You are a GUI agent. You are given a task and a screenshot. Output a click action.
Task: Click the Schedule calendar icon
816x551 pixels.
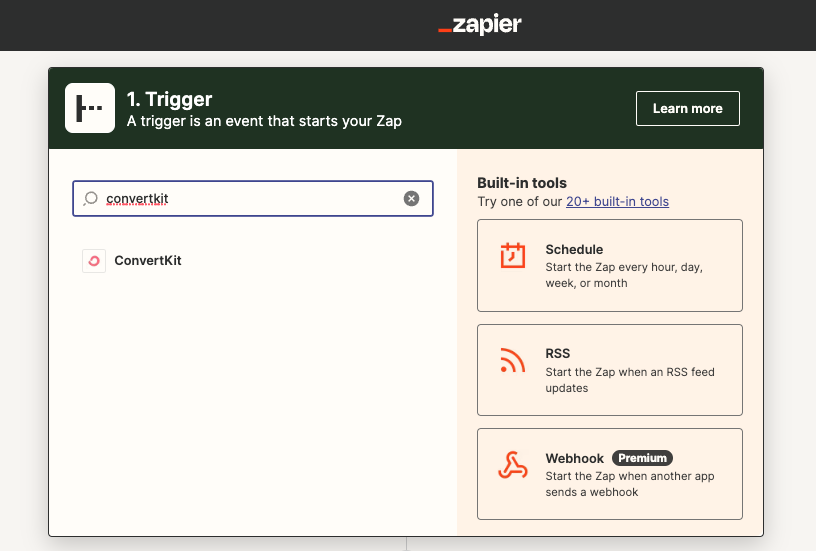[513, 255]
